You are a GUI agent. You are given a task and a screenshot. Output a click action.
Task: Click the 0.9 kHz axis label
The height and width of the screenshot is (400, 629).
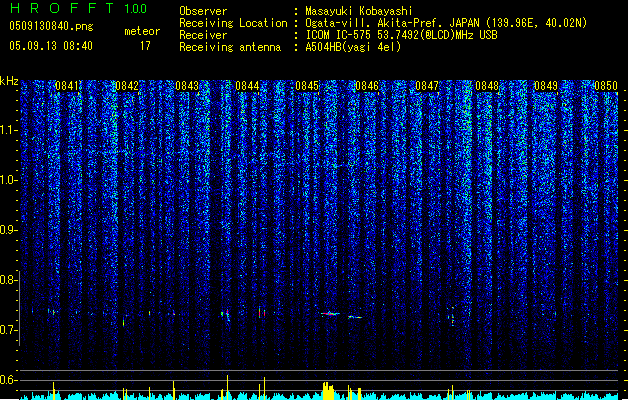(x=7, y=230)
